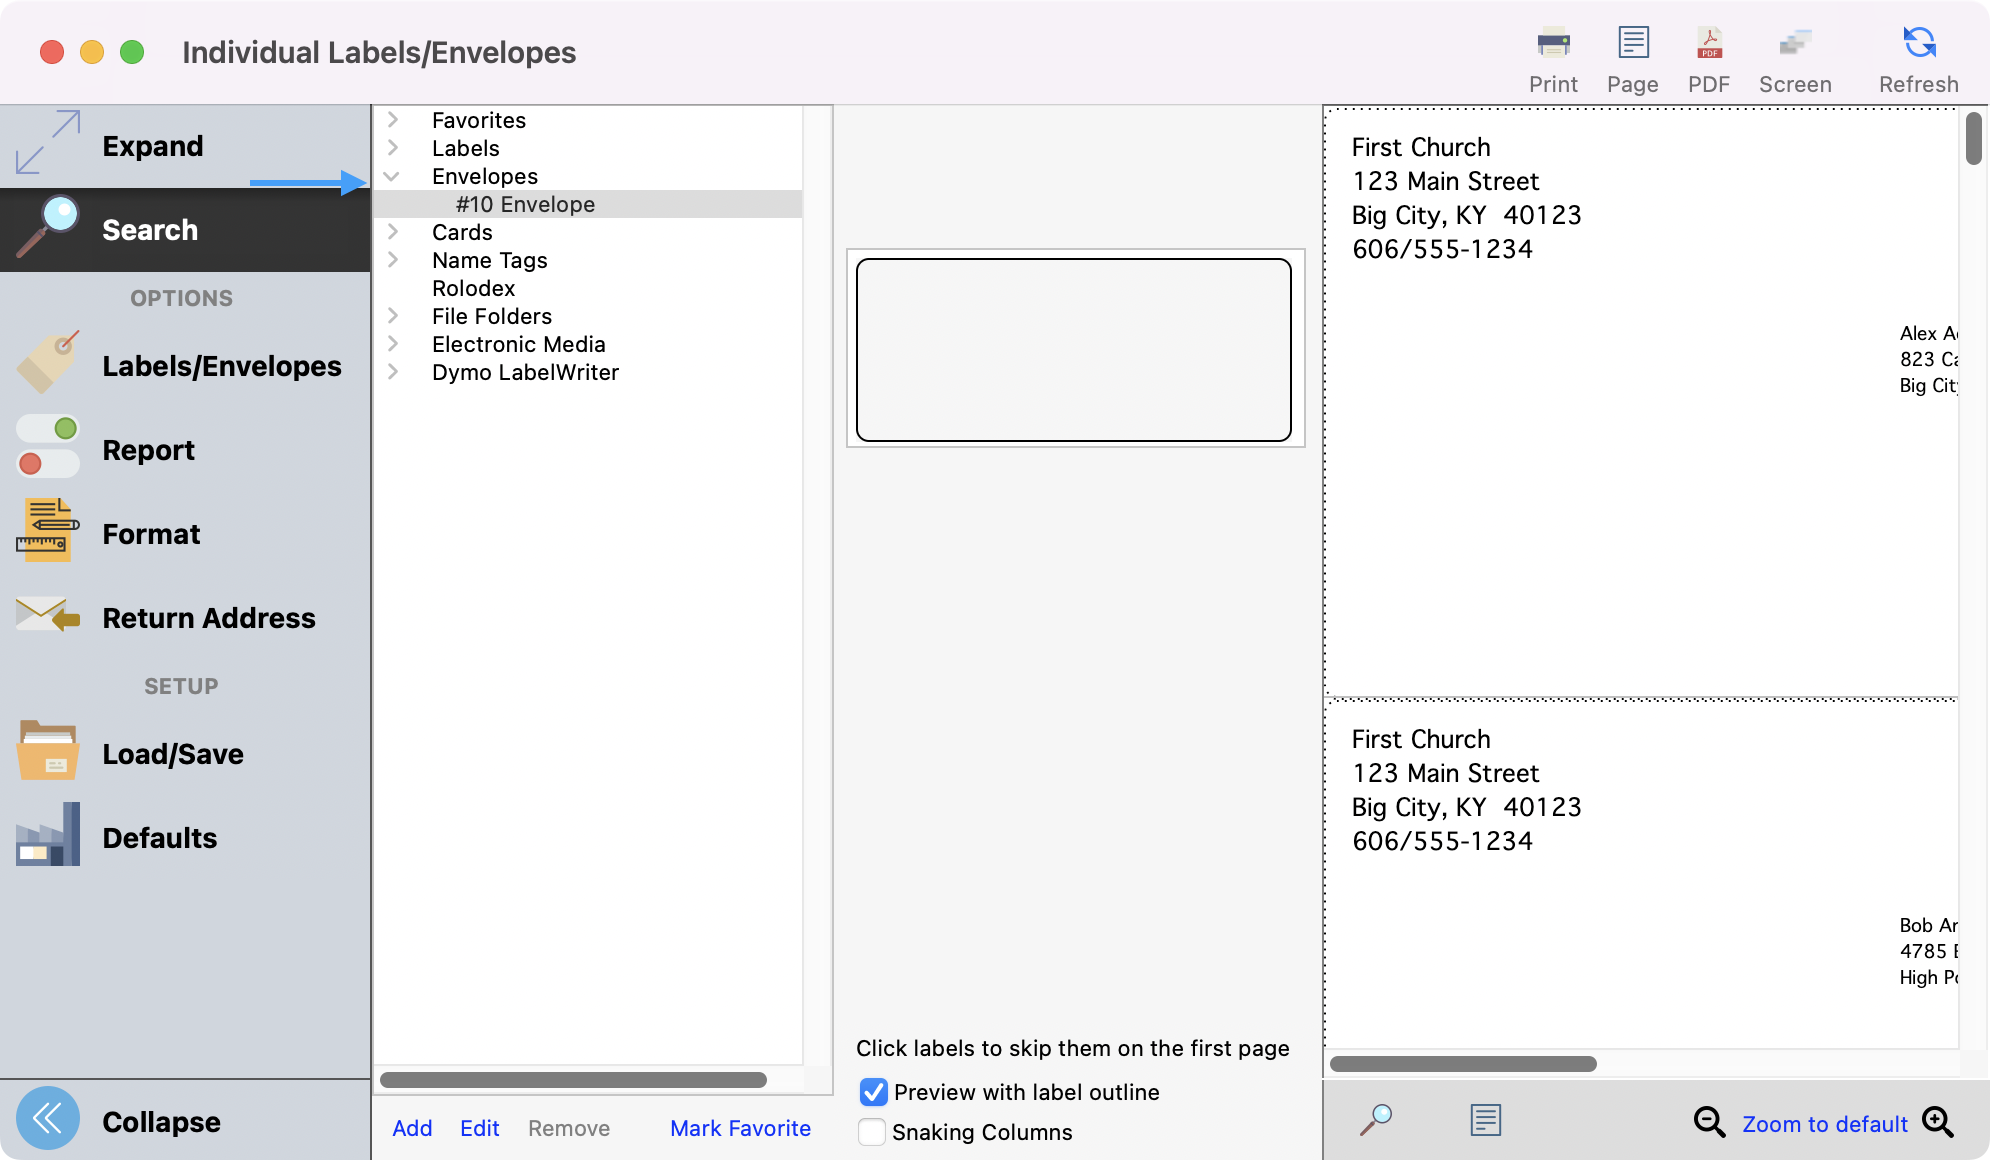Export using the PDF icon
The height and width of the screenshot is (1160, 1990).
point(1709,44)
